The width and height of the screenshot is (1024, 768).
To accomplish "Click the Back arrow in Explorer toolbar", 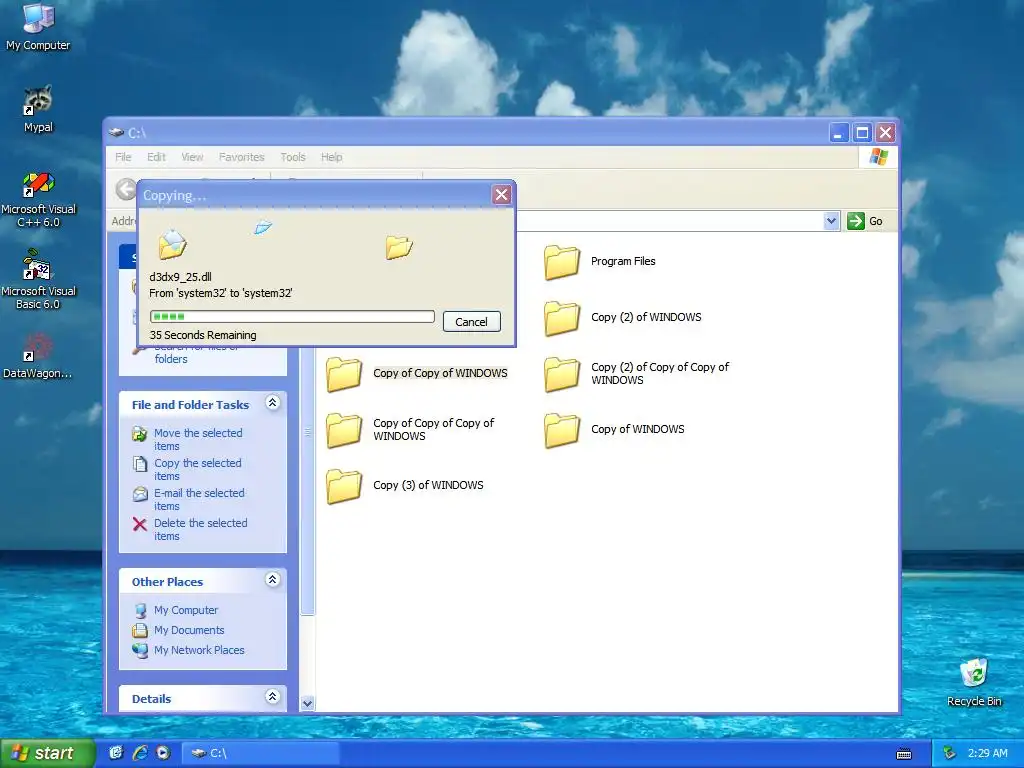I will point(125,189).
